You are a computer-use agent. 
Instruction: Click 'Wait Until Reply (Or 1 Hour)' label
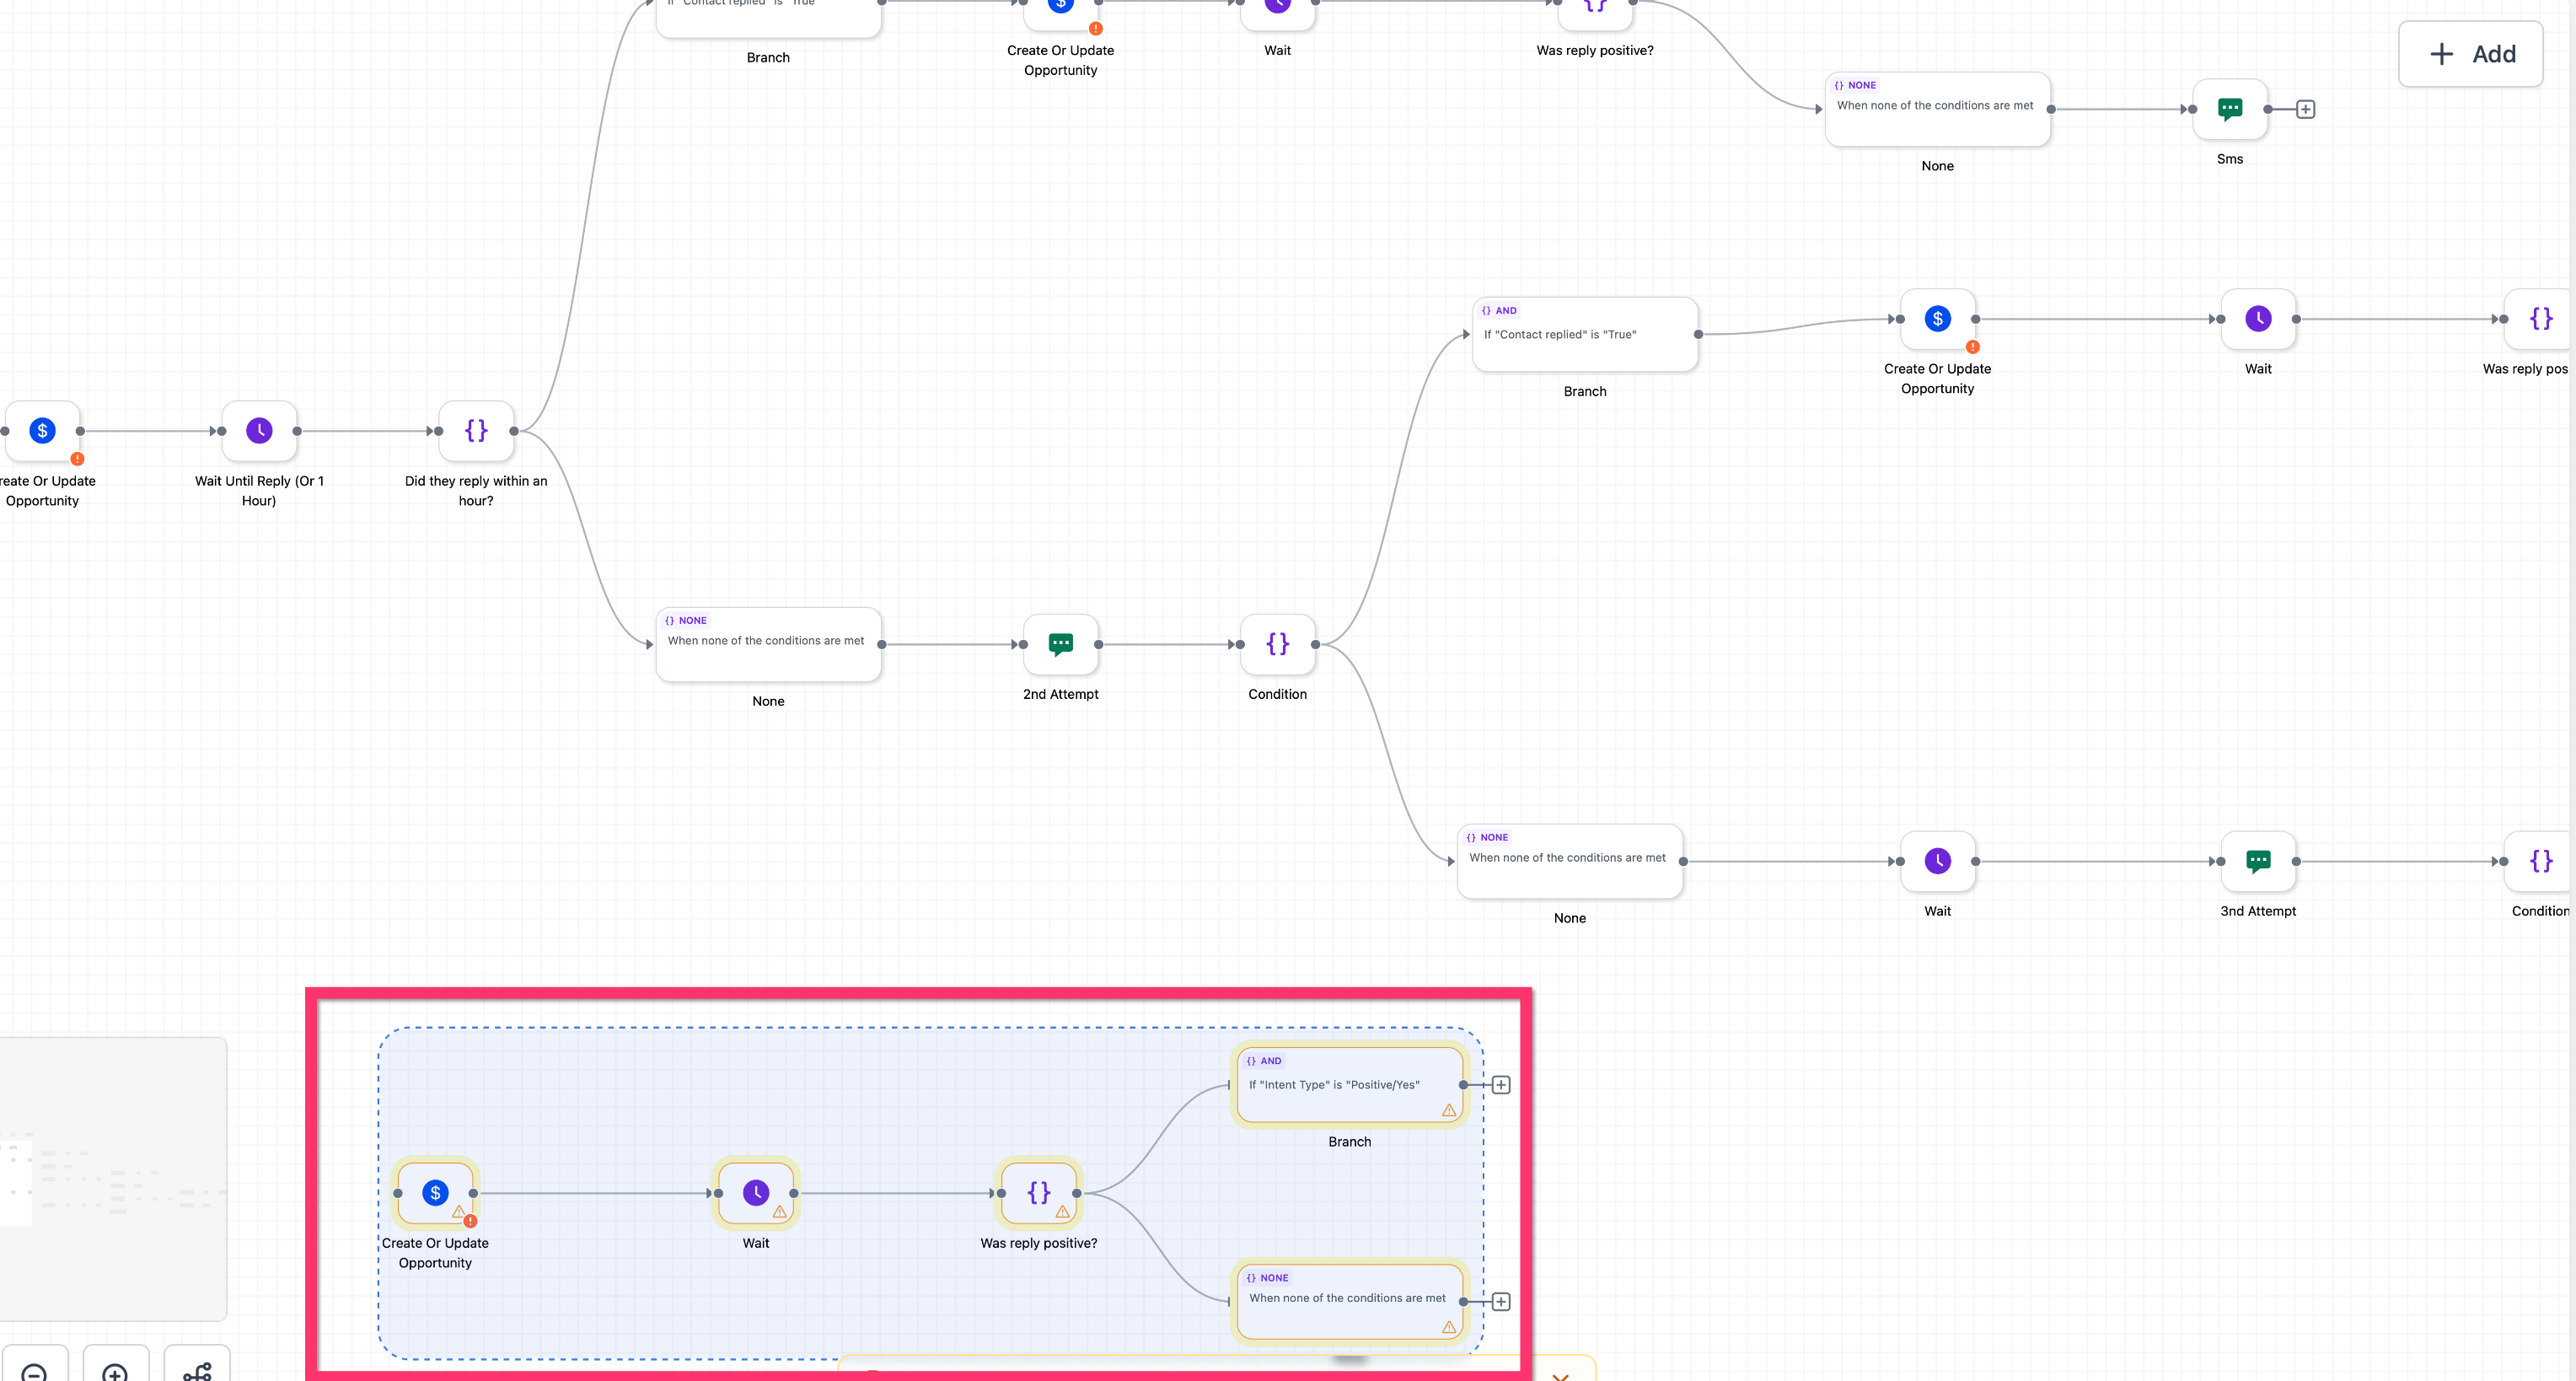point(259,491)
